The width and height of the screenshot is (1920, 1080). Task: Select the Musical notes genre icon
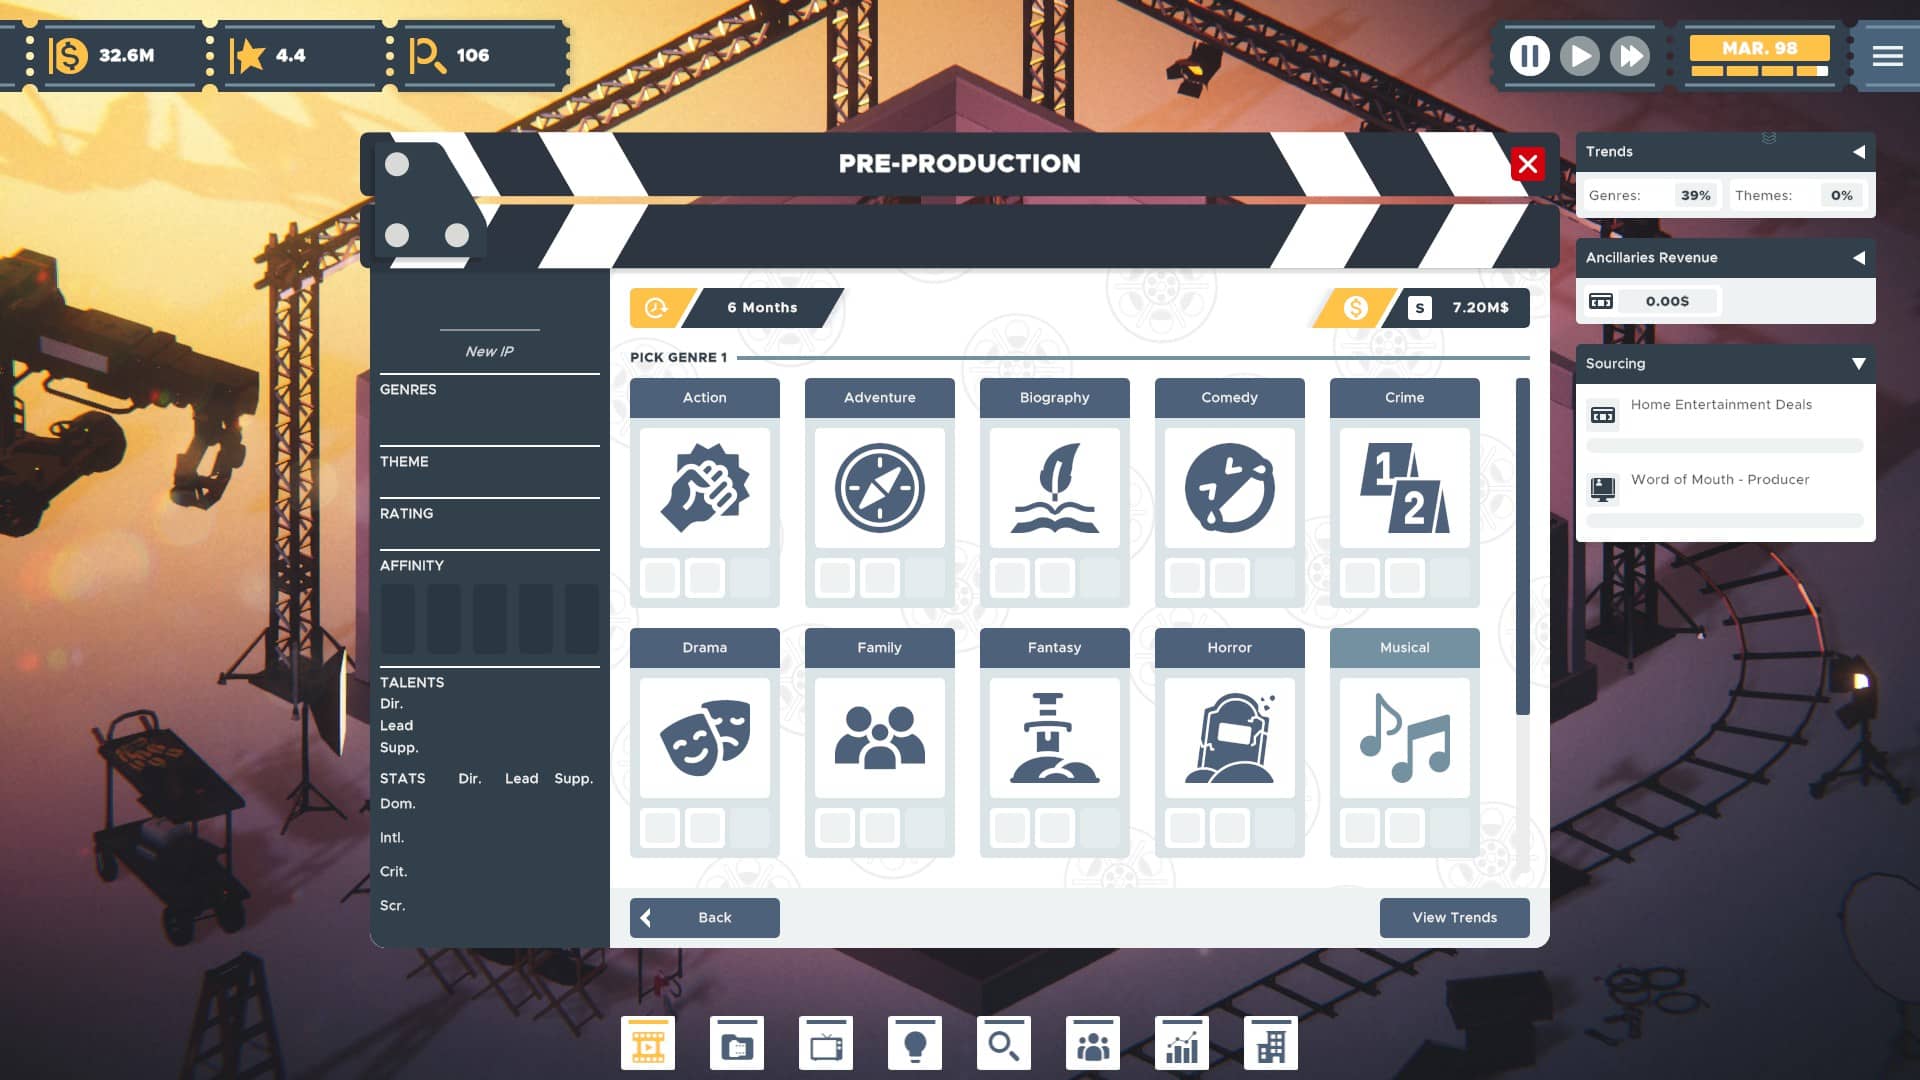1404,738
